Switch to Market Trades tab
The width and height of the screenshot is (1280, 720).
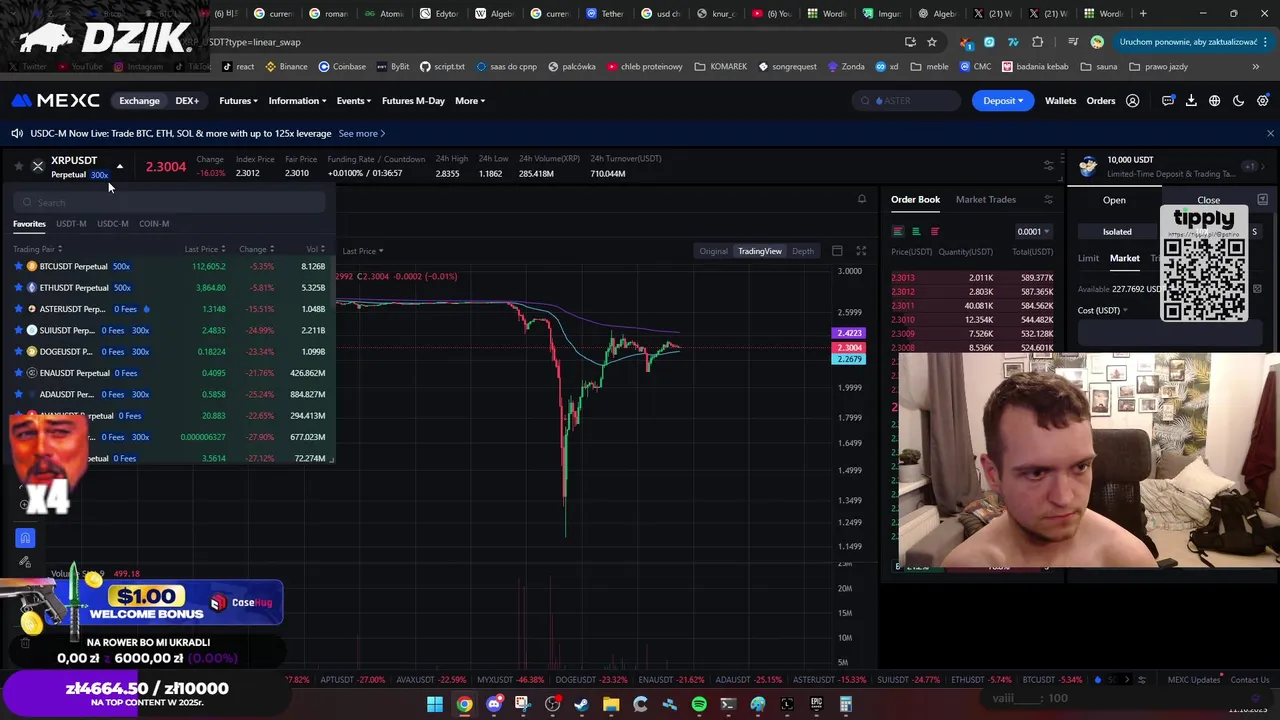click(x=985, y=200)
